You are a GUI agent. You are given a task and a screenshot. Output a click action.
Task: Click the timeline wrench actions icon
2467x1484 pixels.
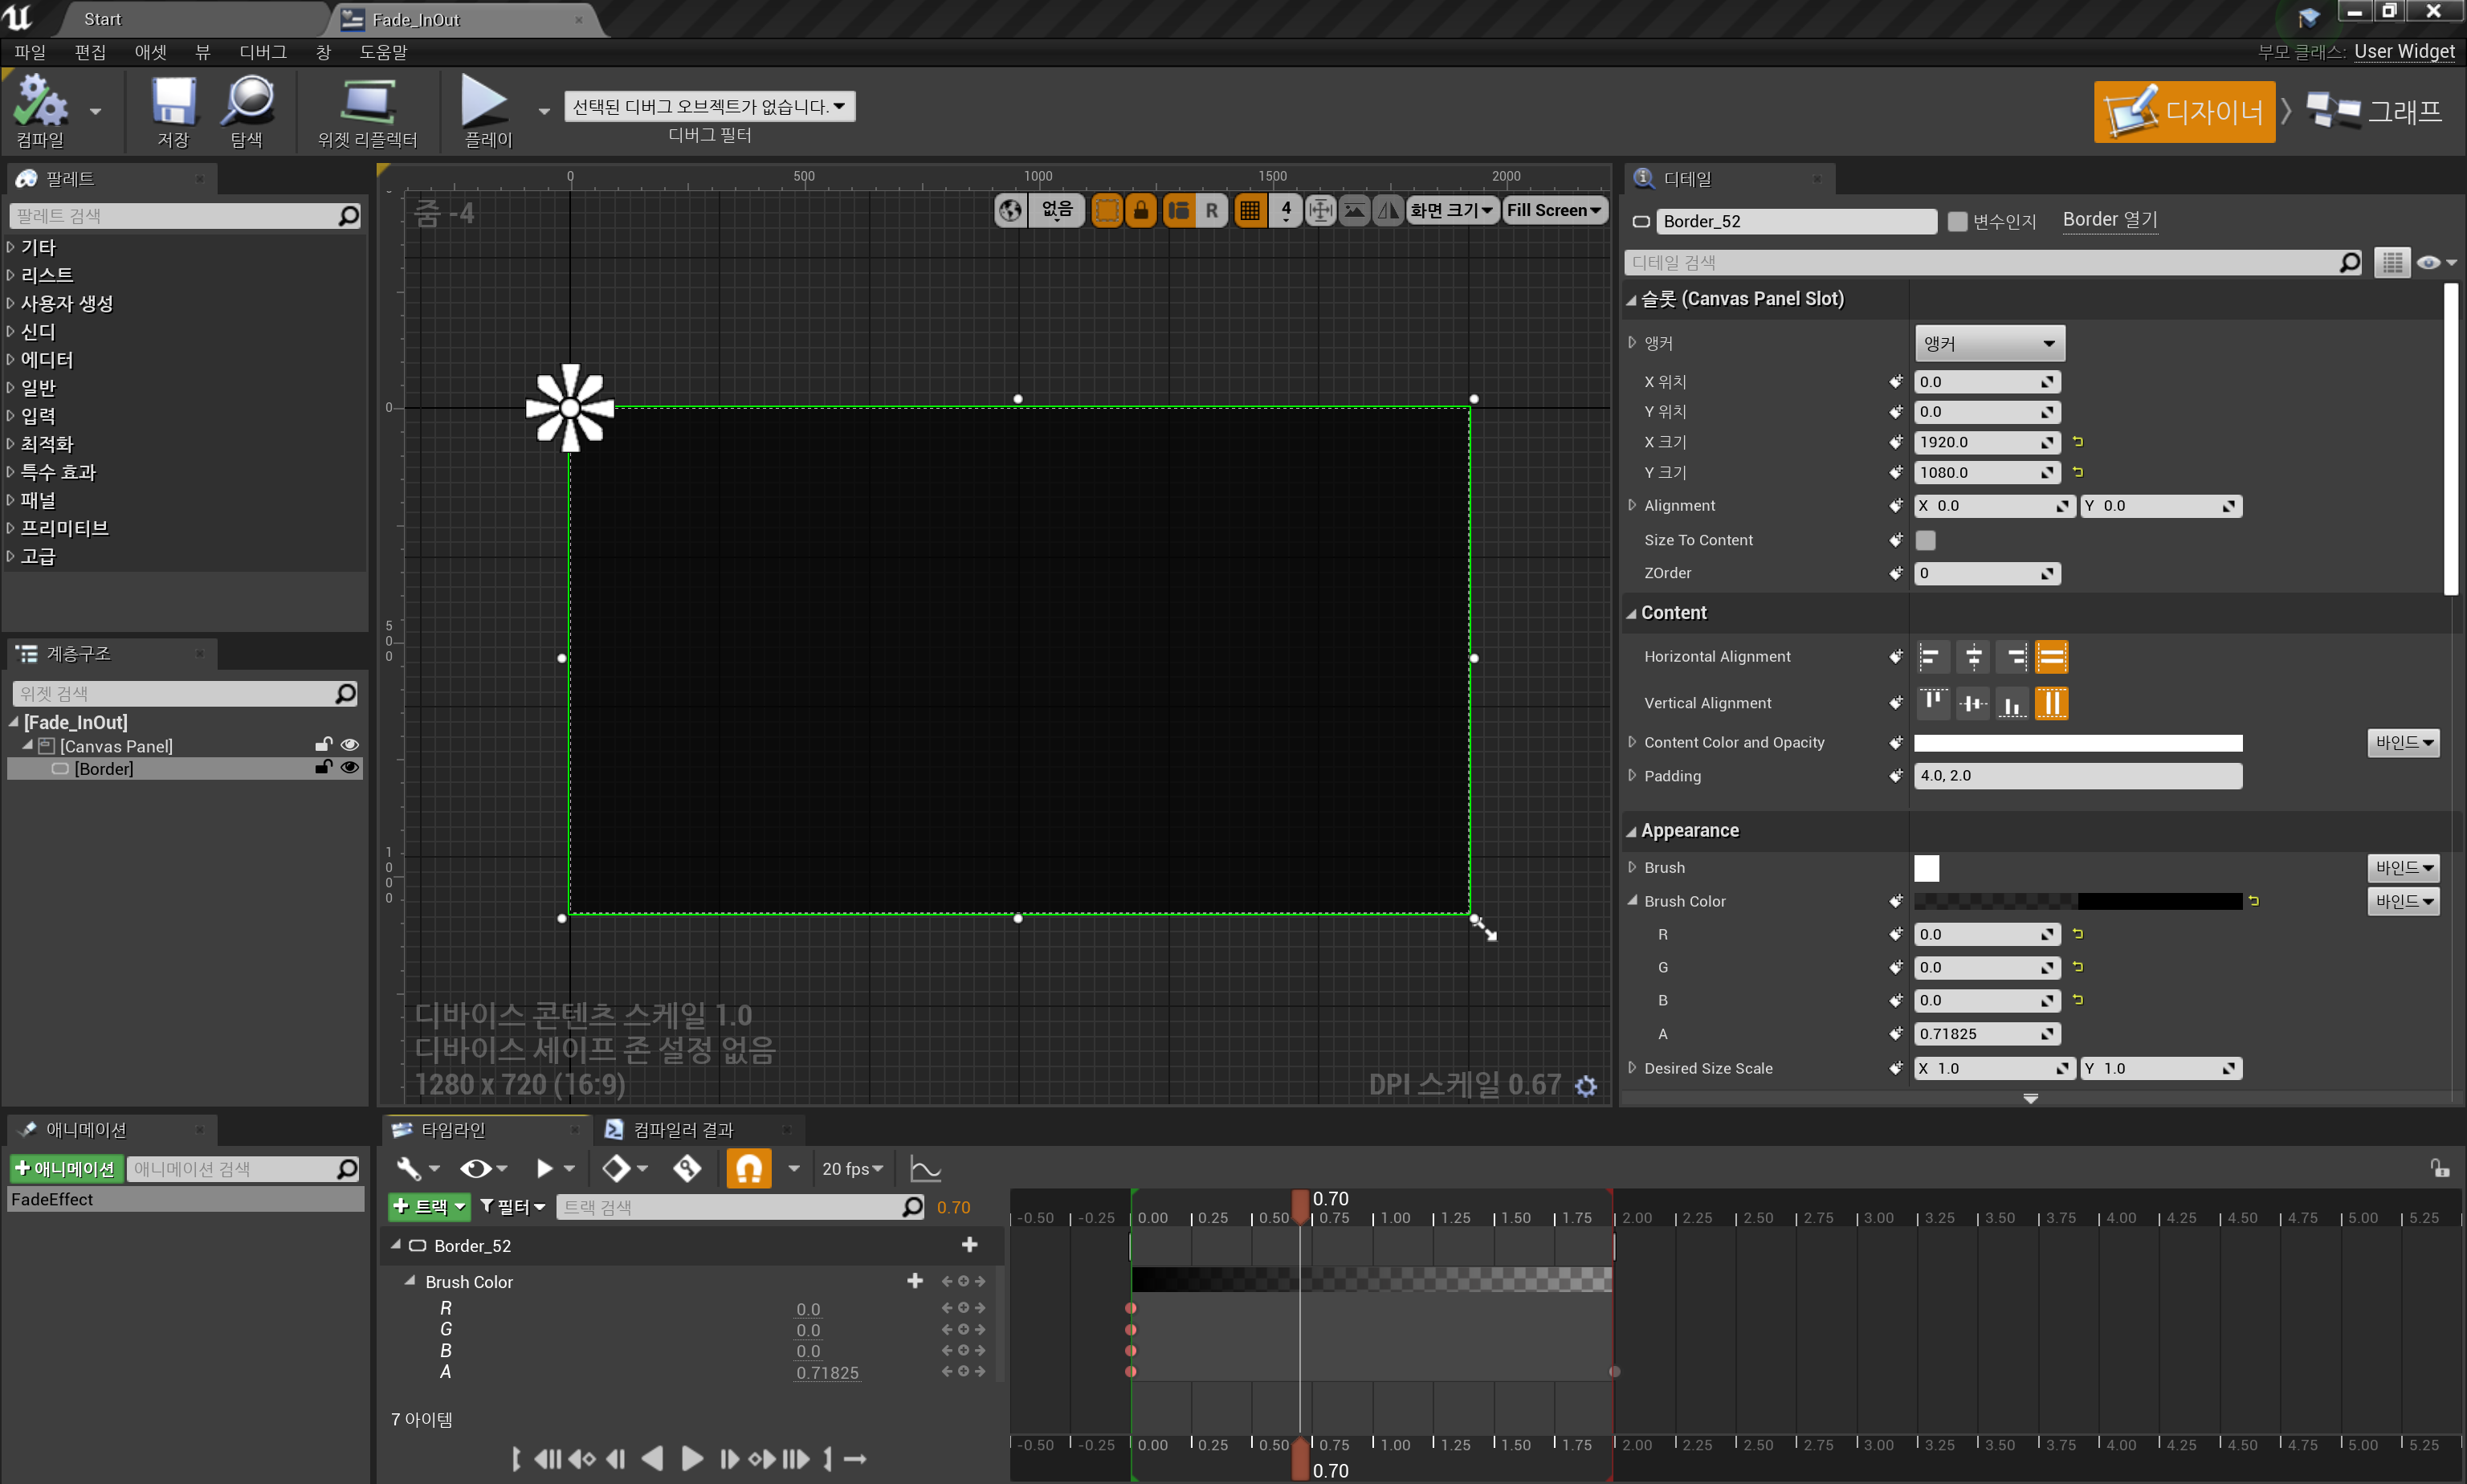409,1168
